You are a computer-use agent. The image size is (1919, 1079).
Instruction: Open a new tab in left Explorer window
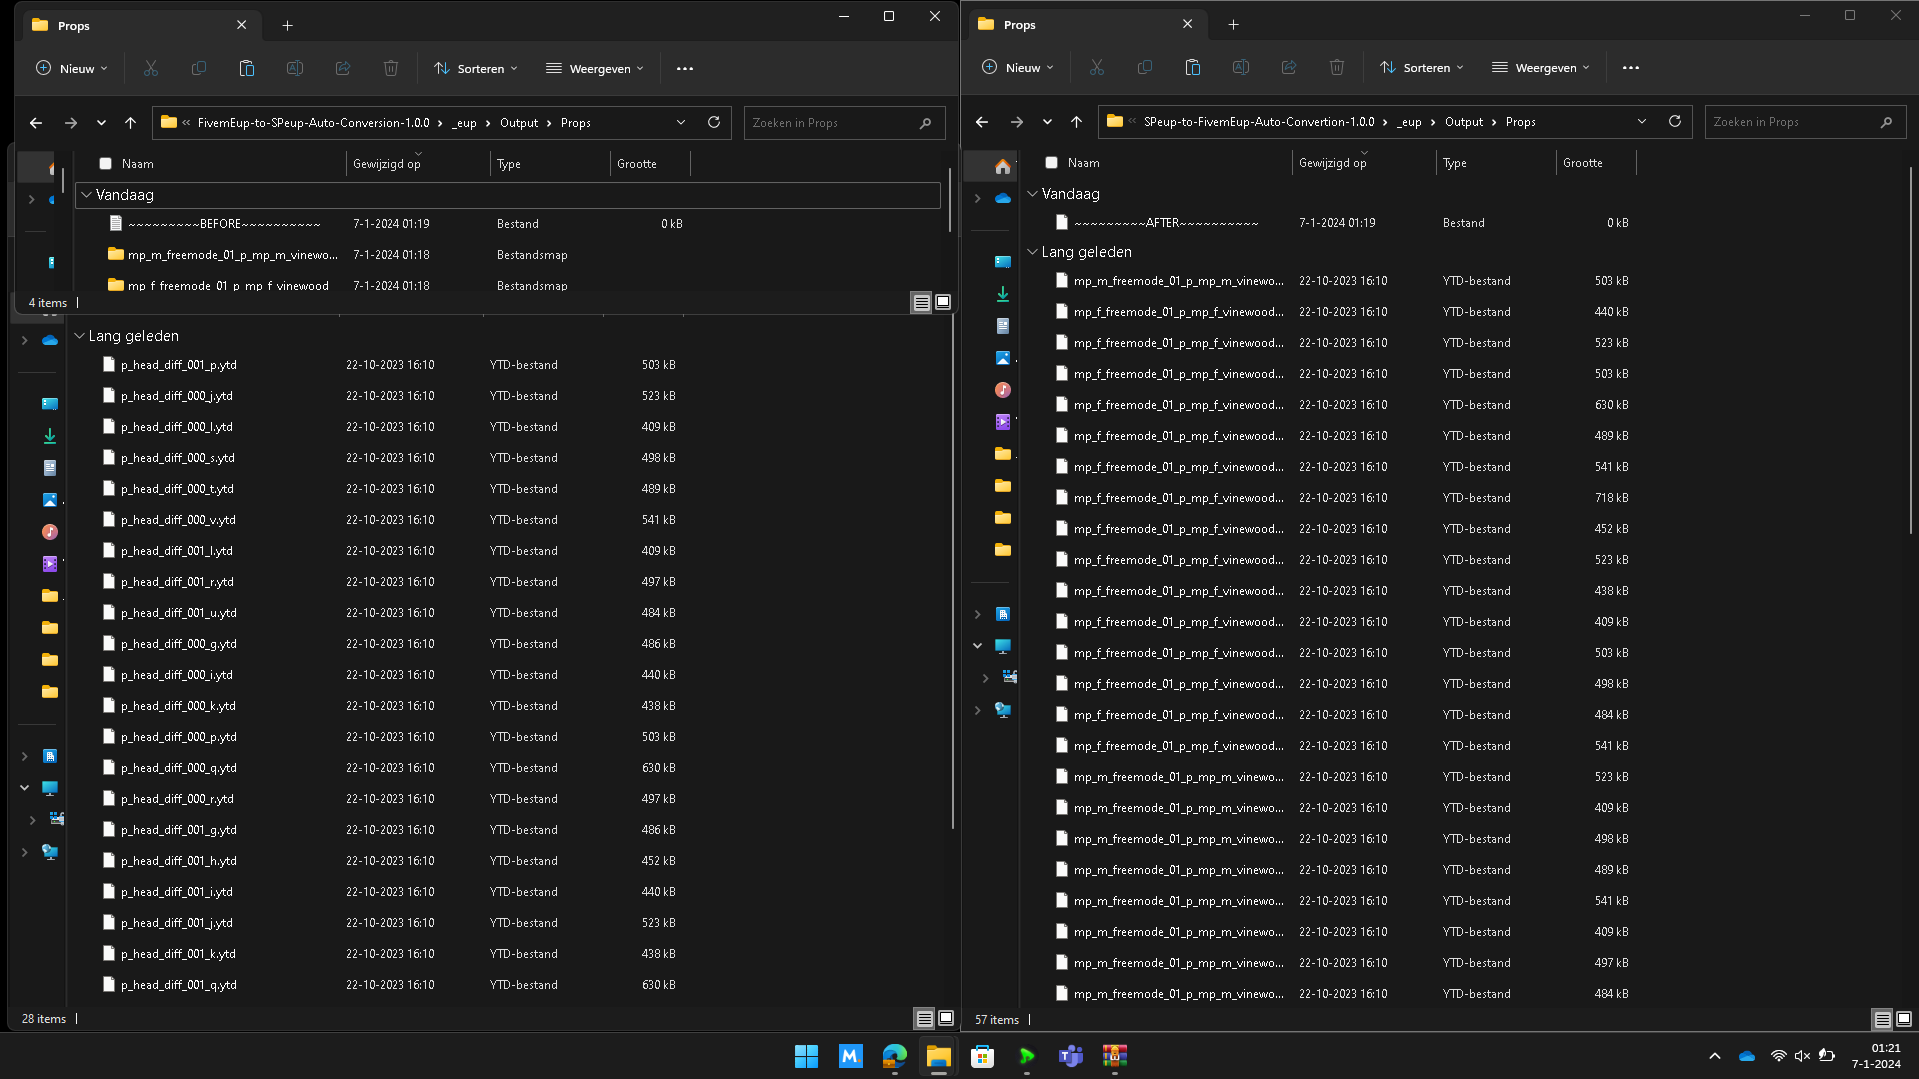point(287,25)
